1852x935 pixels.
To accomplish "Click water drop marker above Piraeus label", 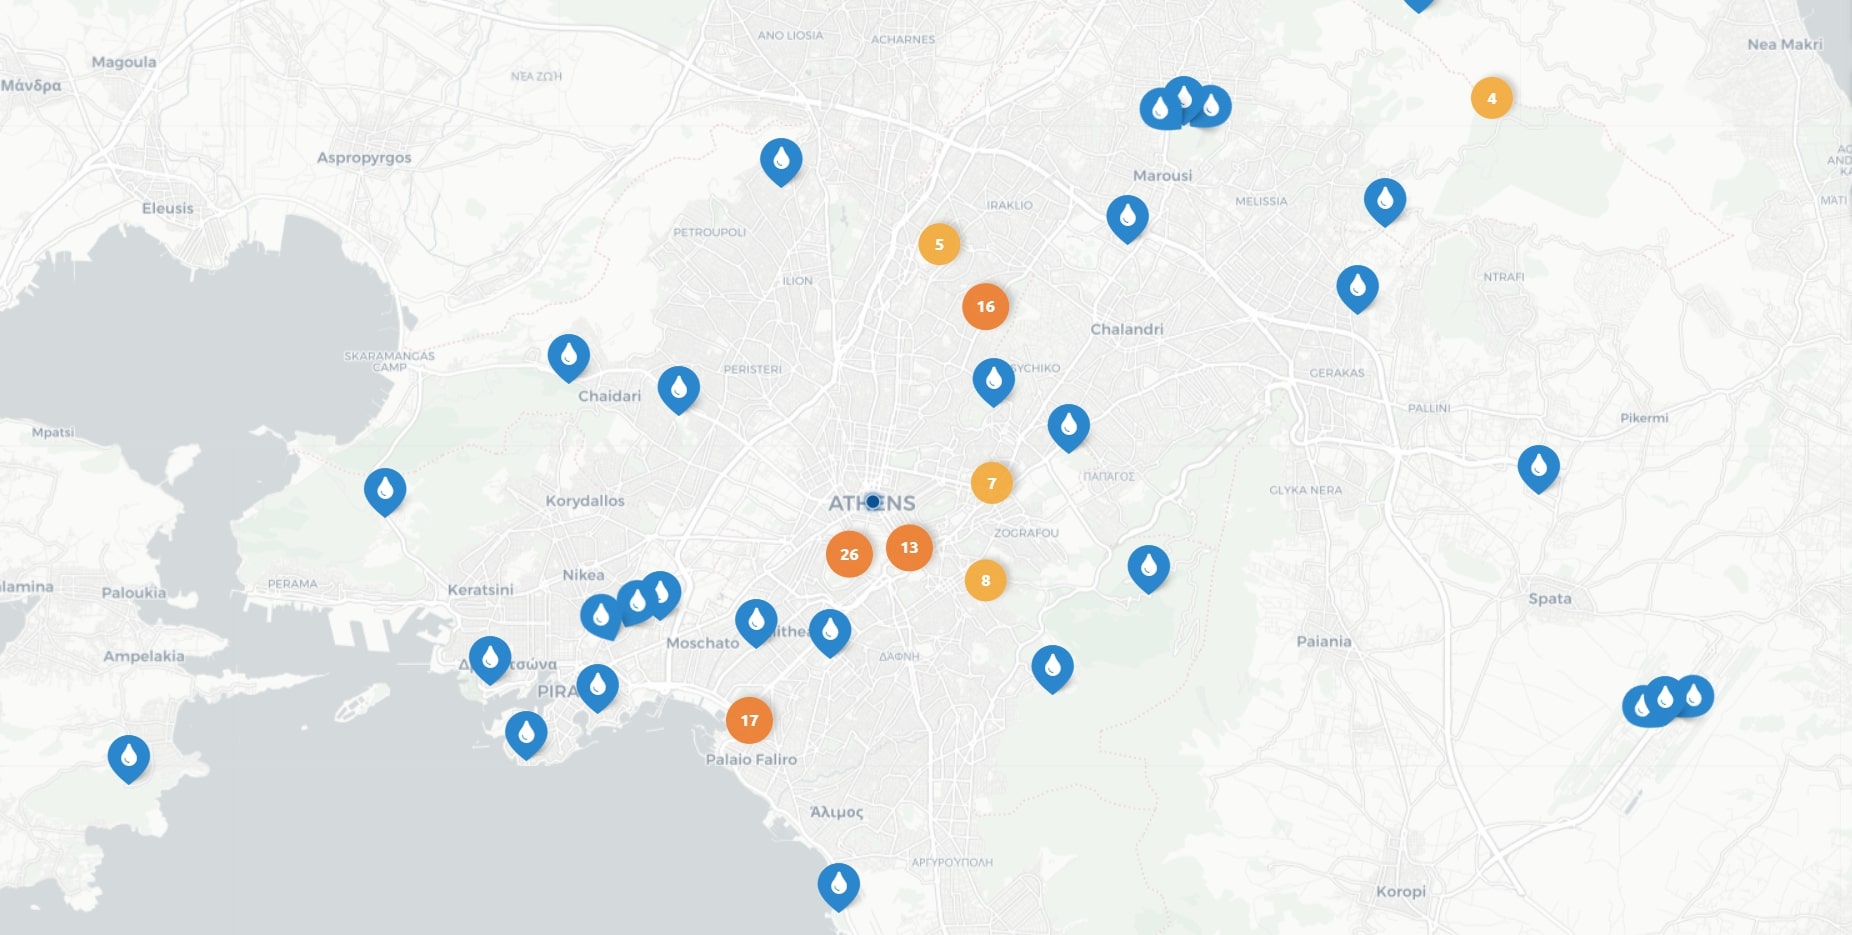I will (x=597, y=686).
